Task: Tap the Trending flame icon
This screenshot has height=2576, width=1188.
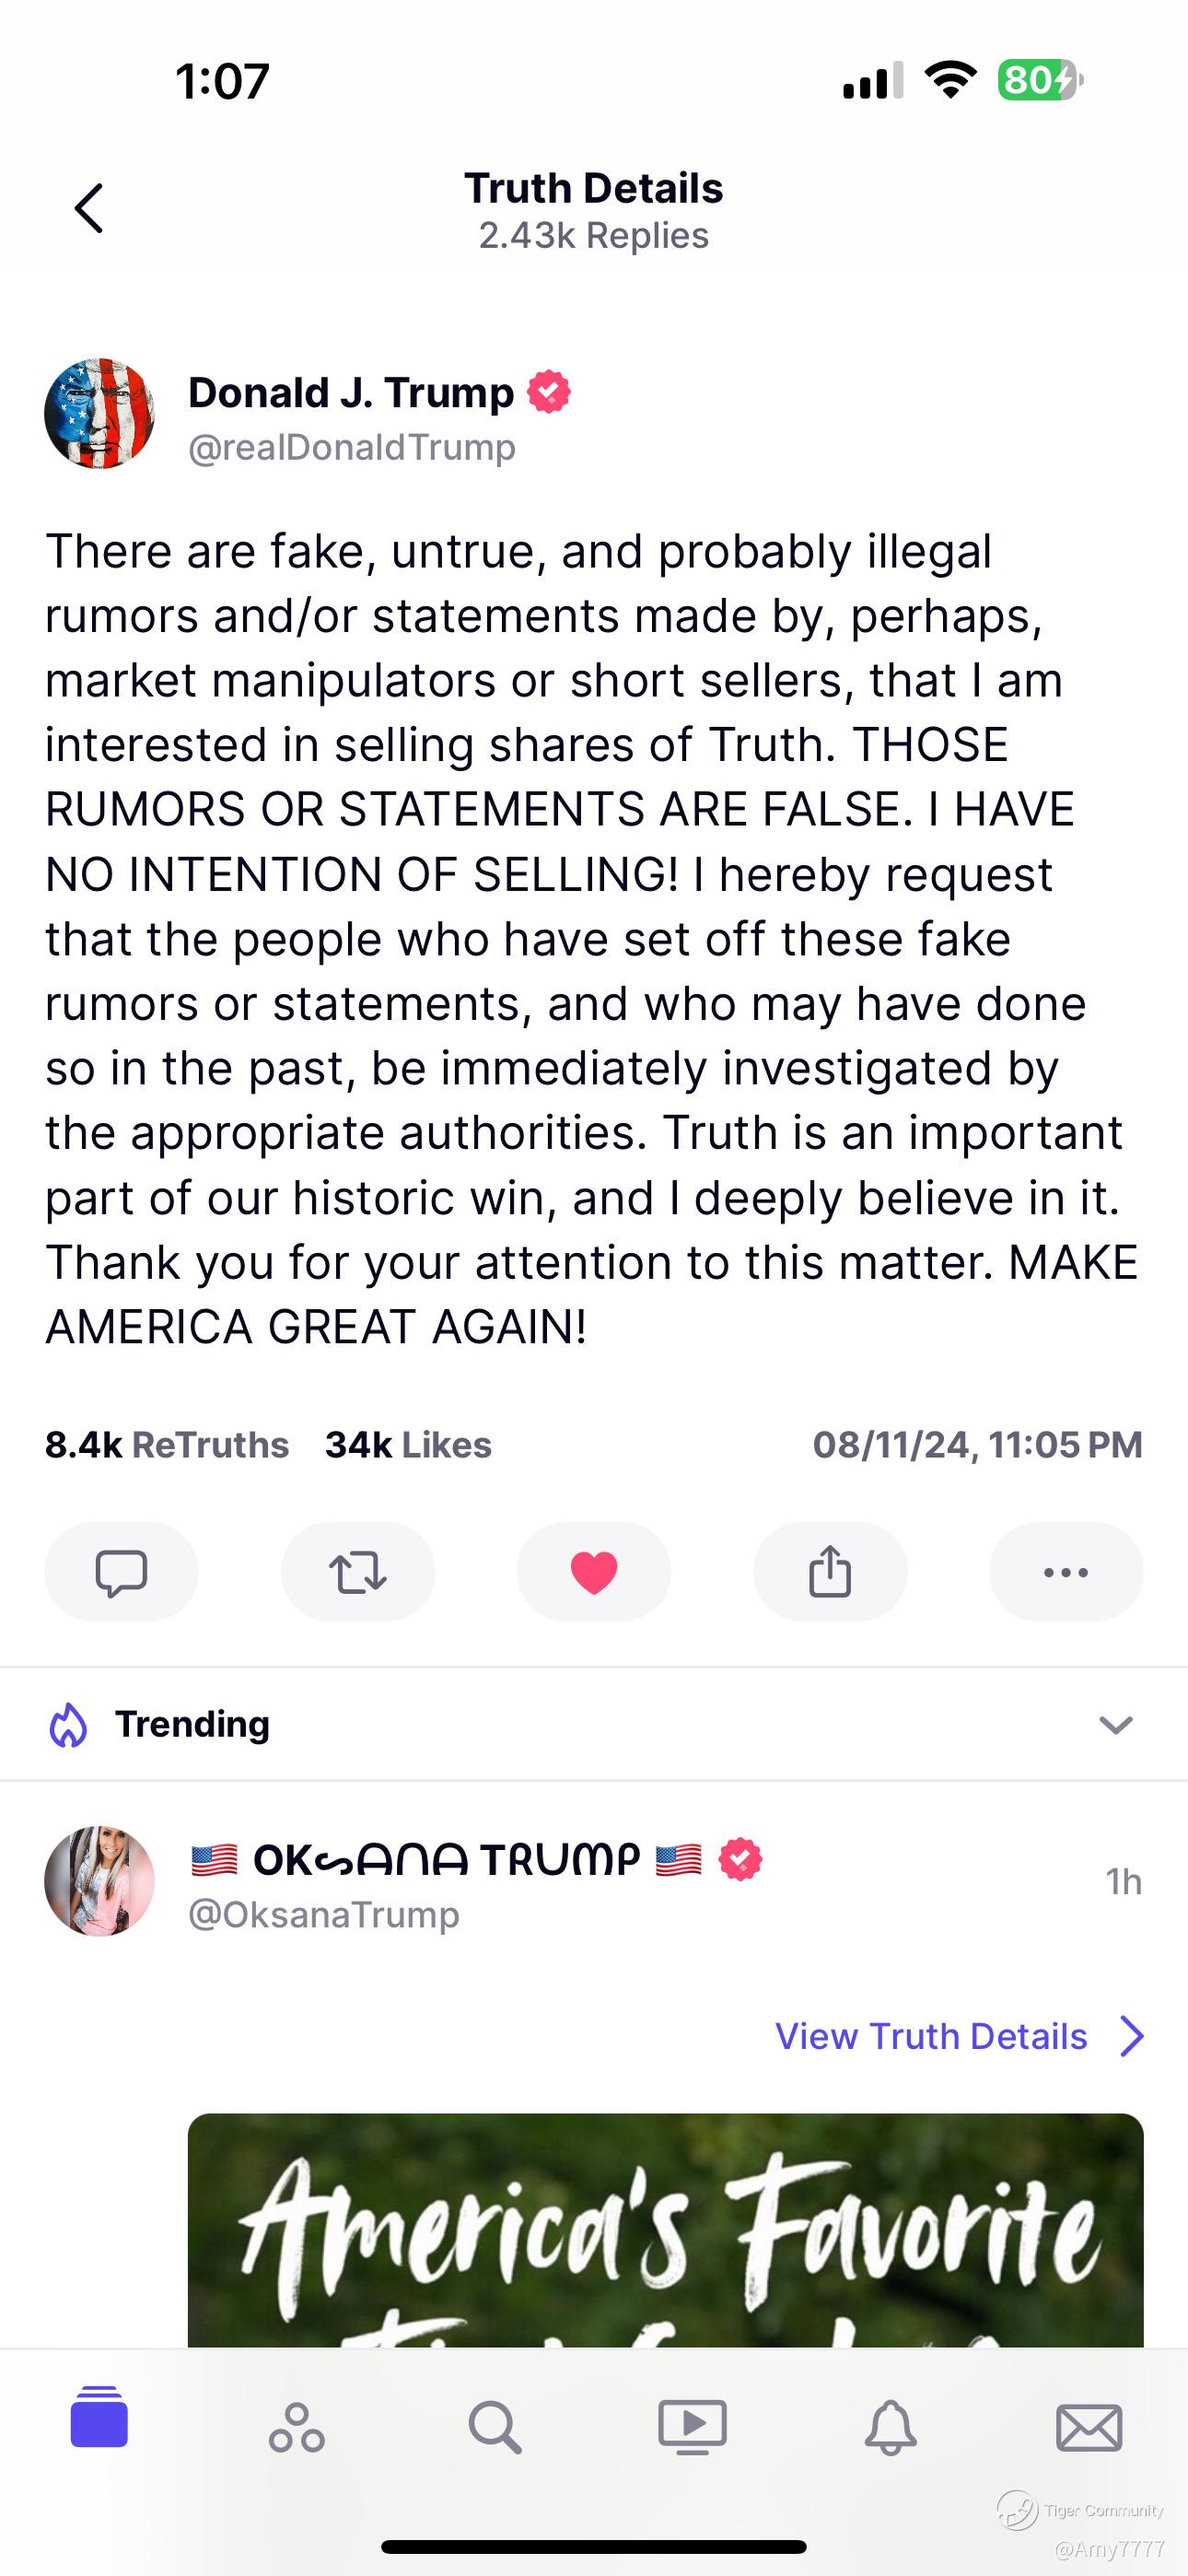Action: point(68,1724)
